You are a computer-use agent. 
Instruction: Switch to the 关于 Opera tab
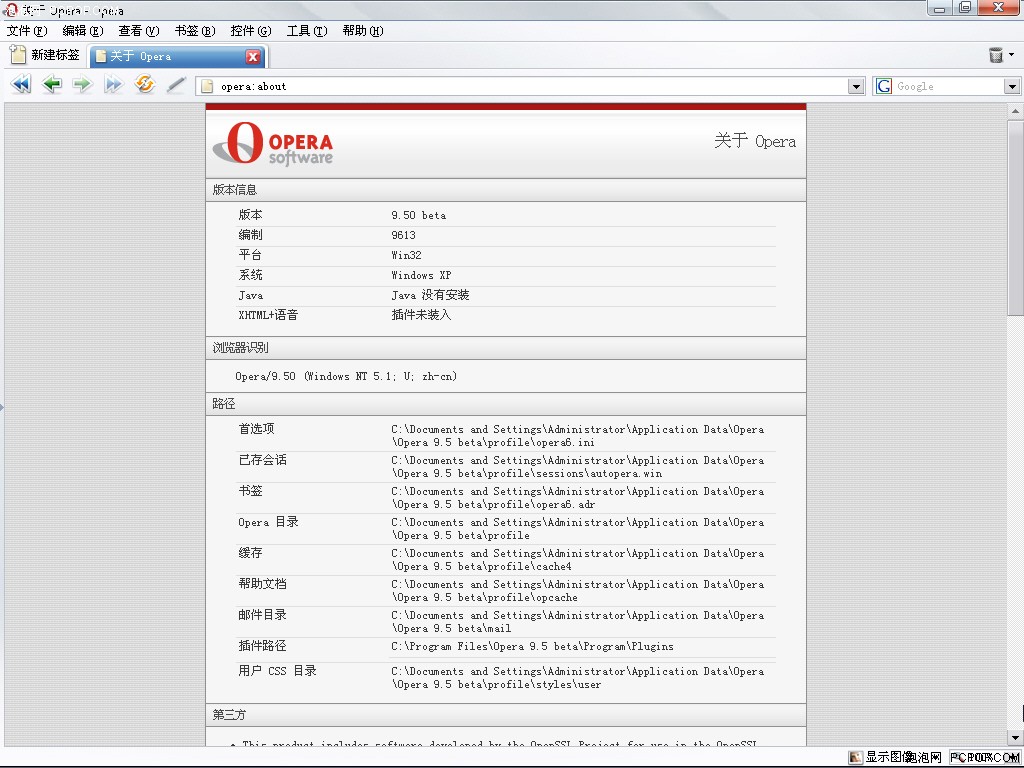click(x=178, y=56)
